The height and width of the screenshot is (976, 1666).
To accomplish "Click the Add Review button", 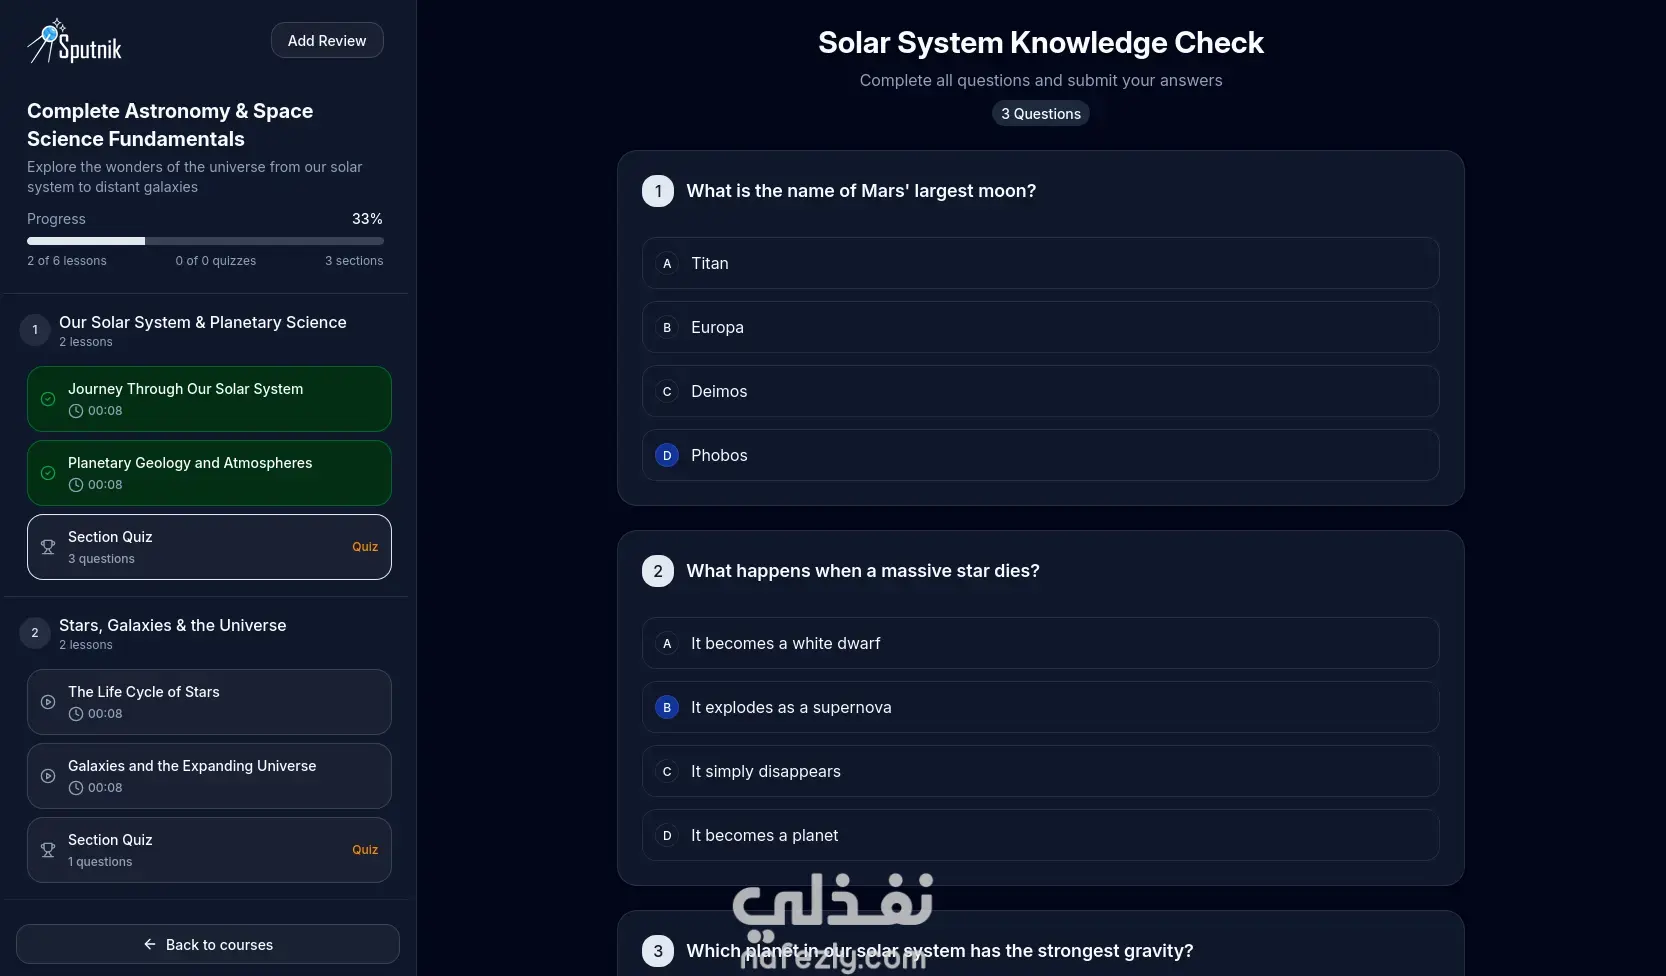I will click(327, 40).
